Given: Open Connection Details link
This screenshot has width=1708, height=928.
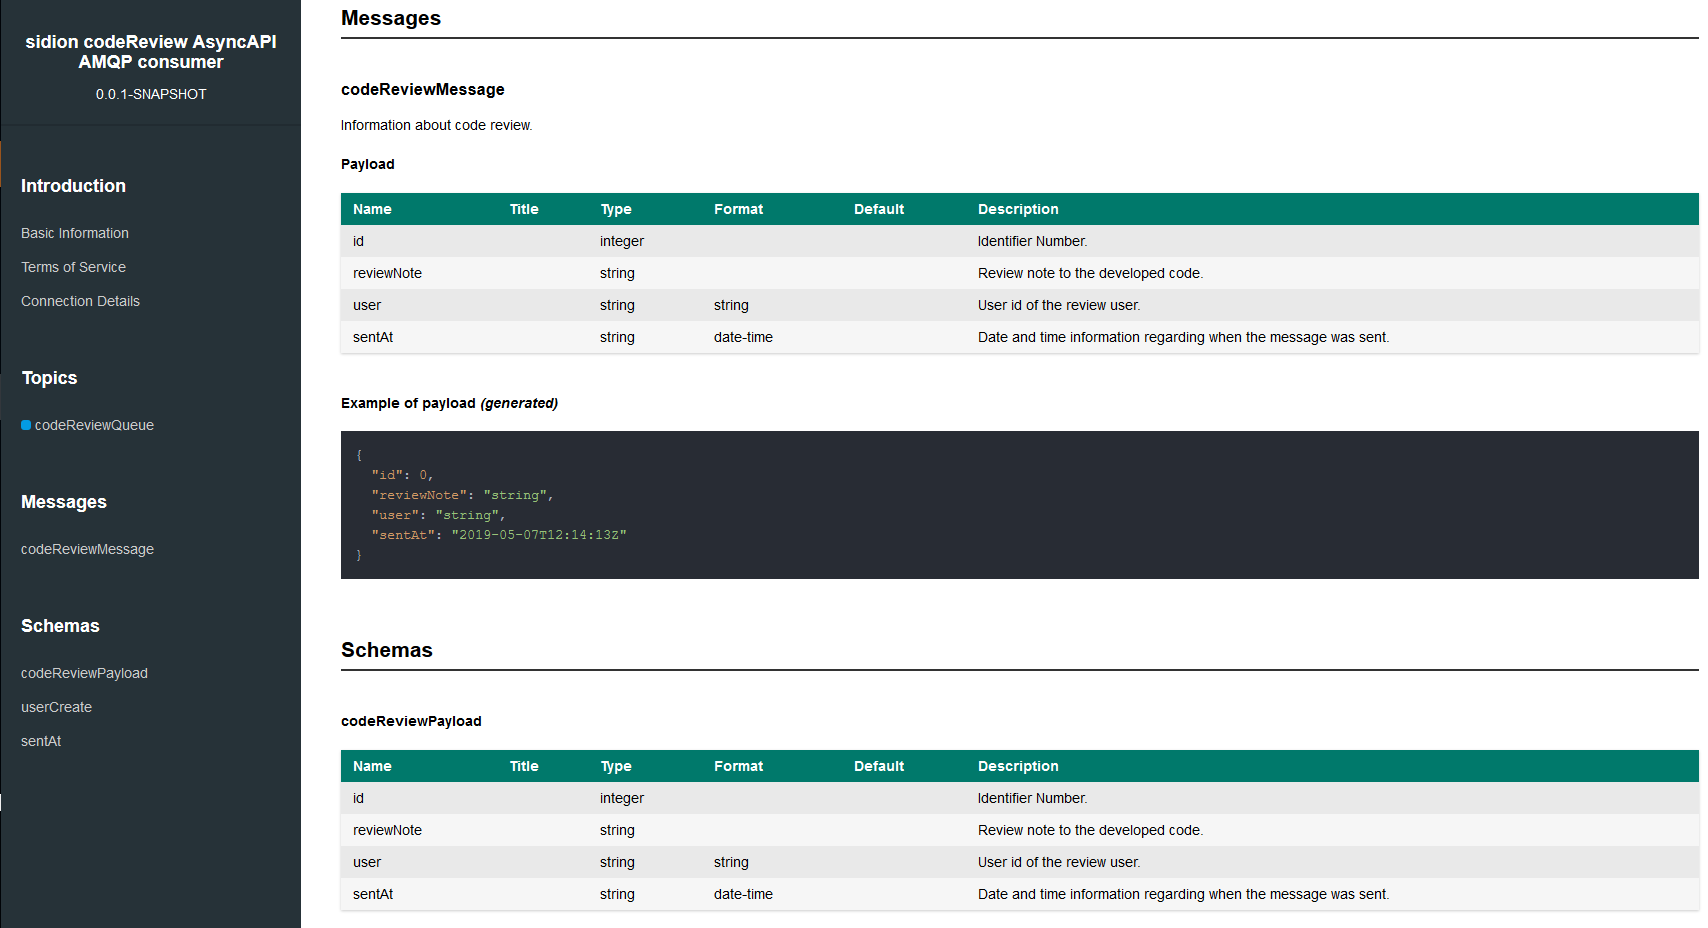Looking at the screenshot, I should [80, 301].
